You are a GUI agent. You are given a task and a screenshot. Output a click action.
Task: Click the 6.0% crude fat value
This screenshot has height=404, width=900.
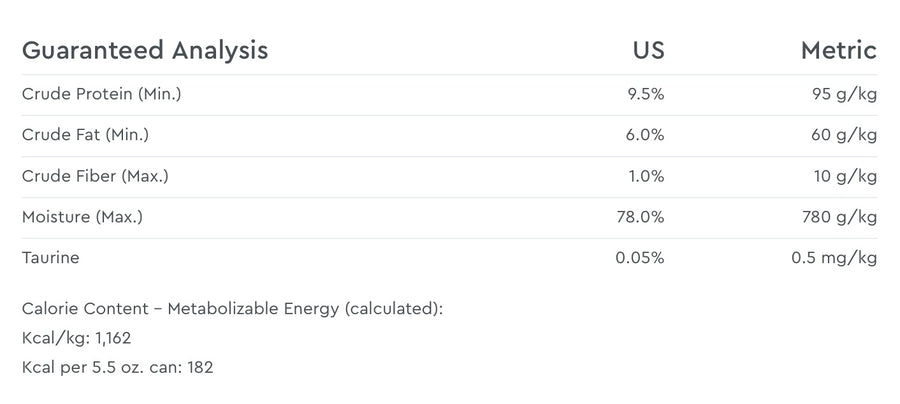[x=645, y=135]
